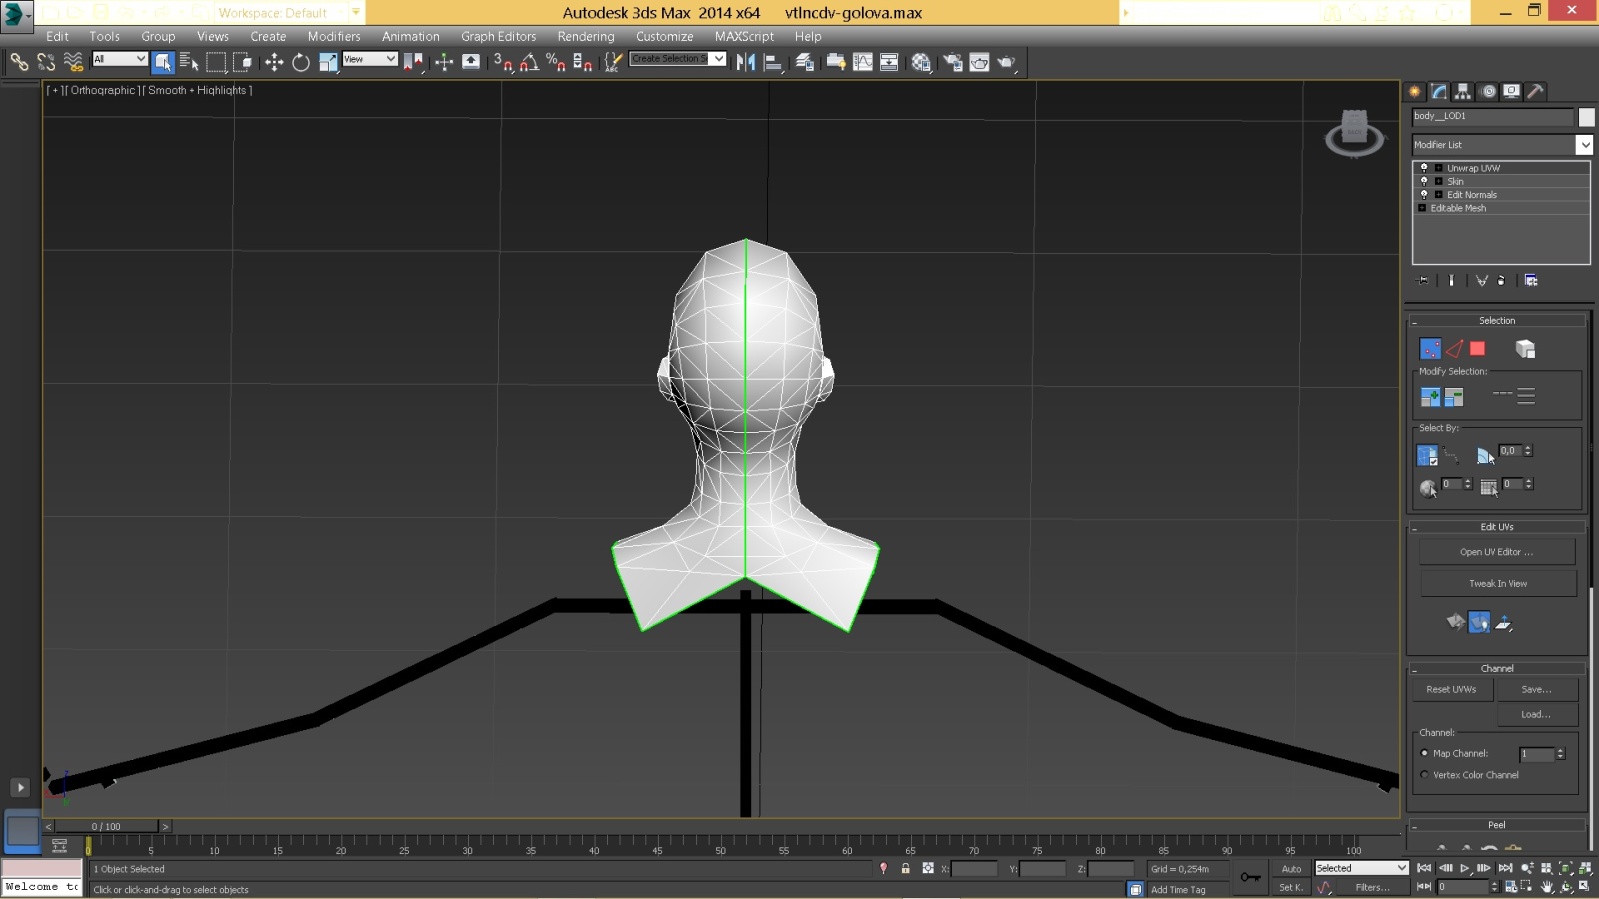Switch to the Hierarchy command panel
This screenshot has width=1599, height=899.
[x=1463, y=91]
